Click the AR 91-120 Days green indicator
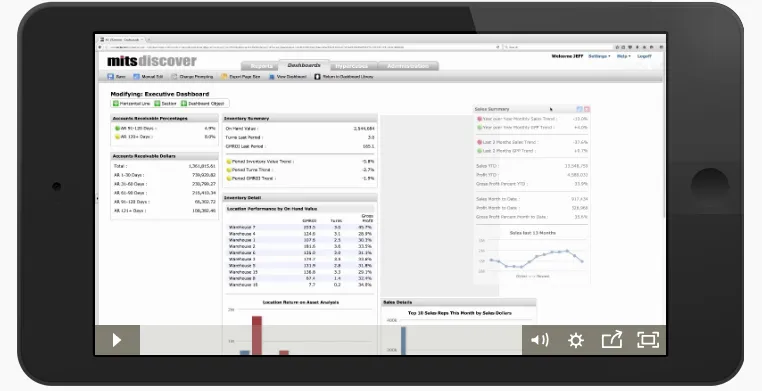Viewport: 762px width, 391px height. (117, 129)
